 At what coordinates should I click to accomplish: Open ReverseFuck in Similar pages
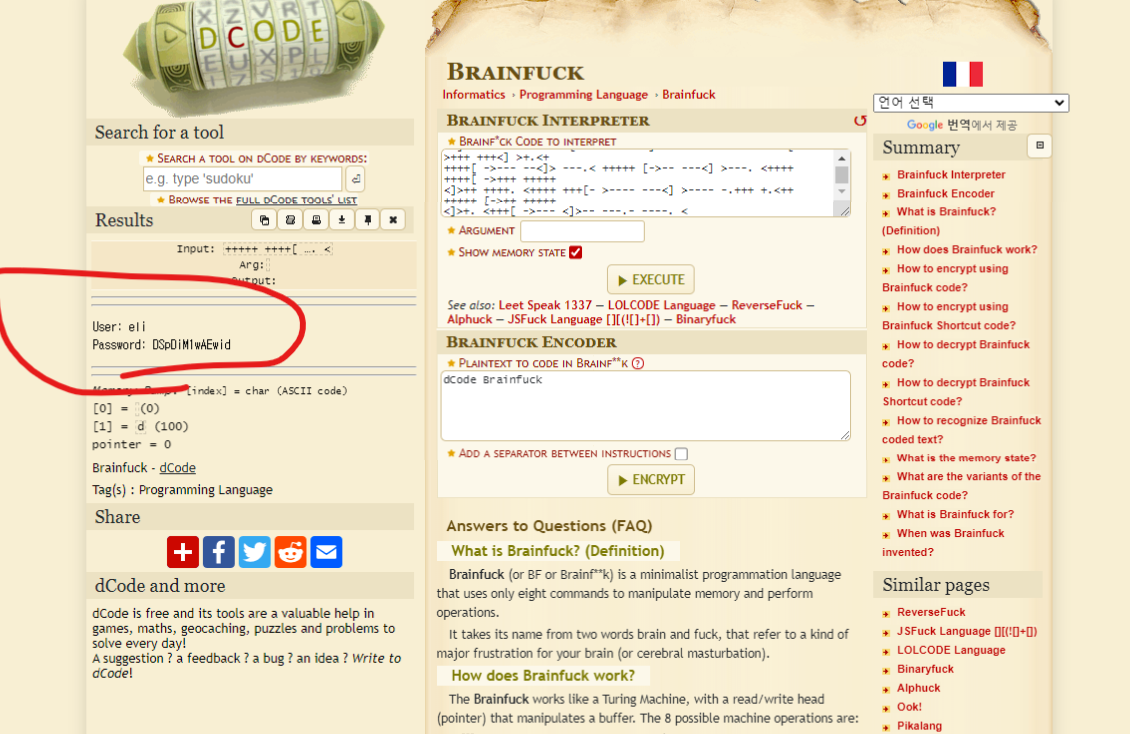pyautogui.click(x=930, y=612)
